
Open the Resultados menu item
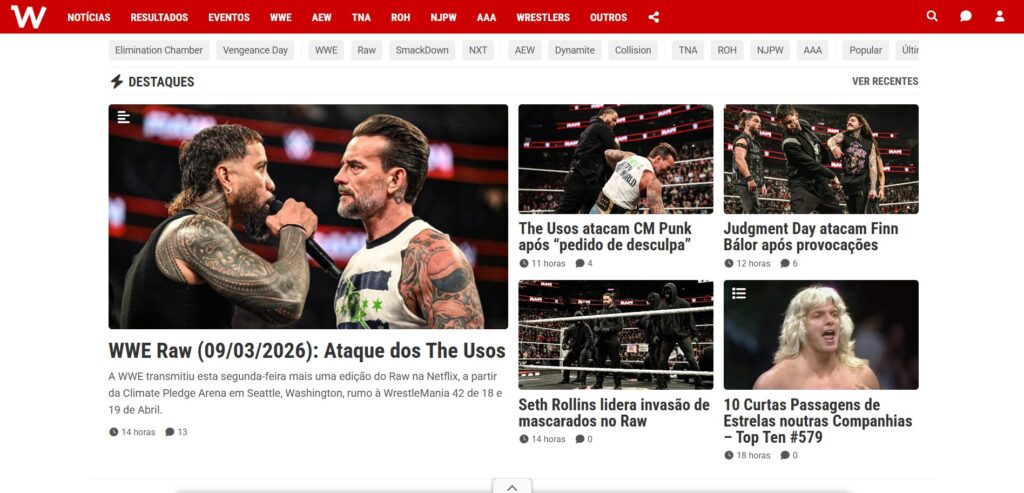pyautogui.click(x=159, y=18)
